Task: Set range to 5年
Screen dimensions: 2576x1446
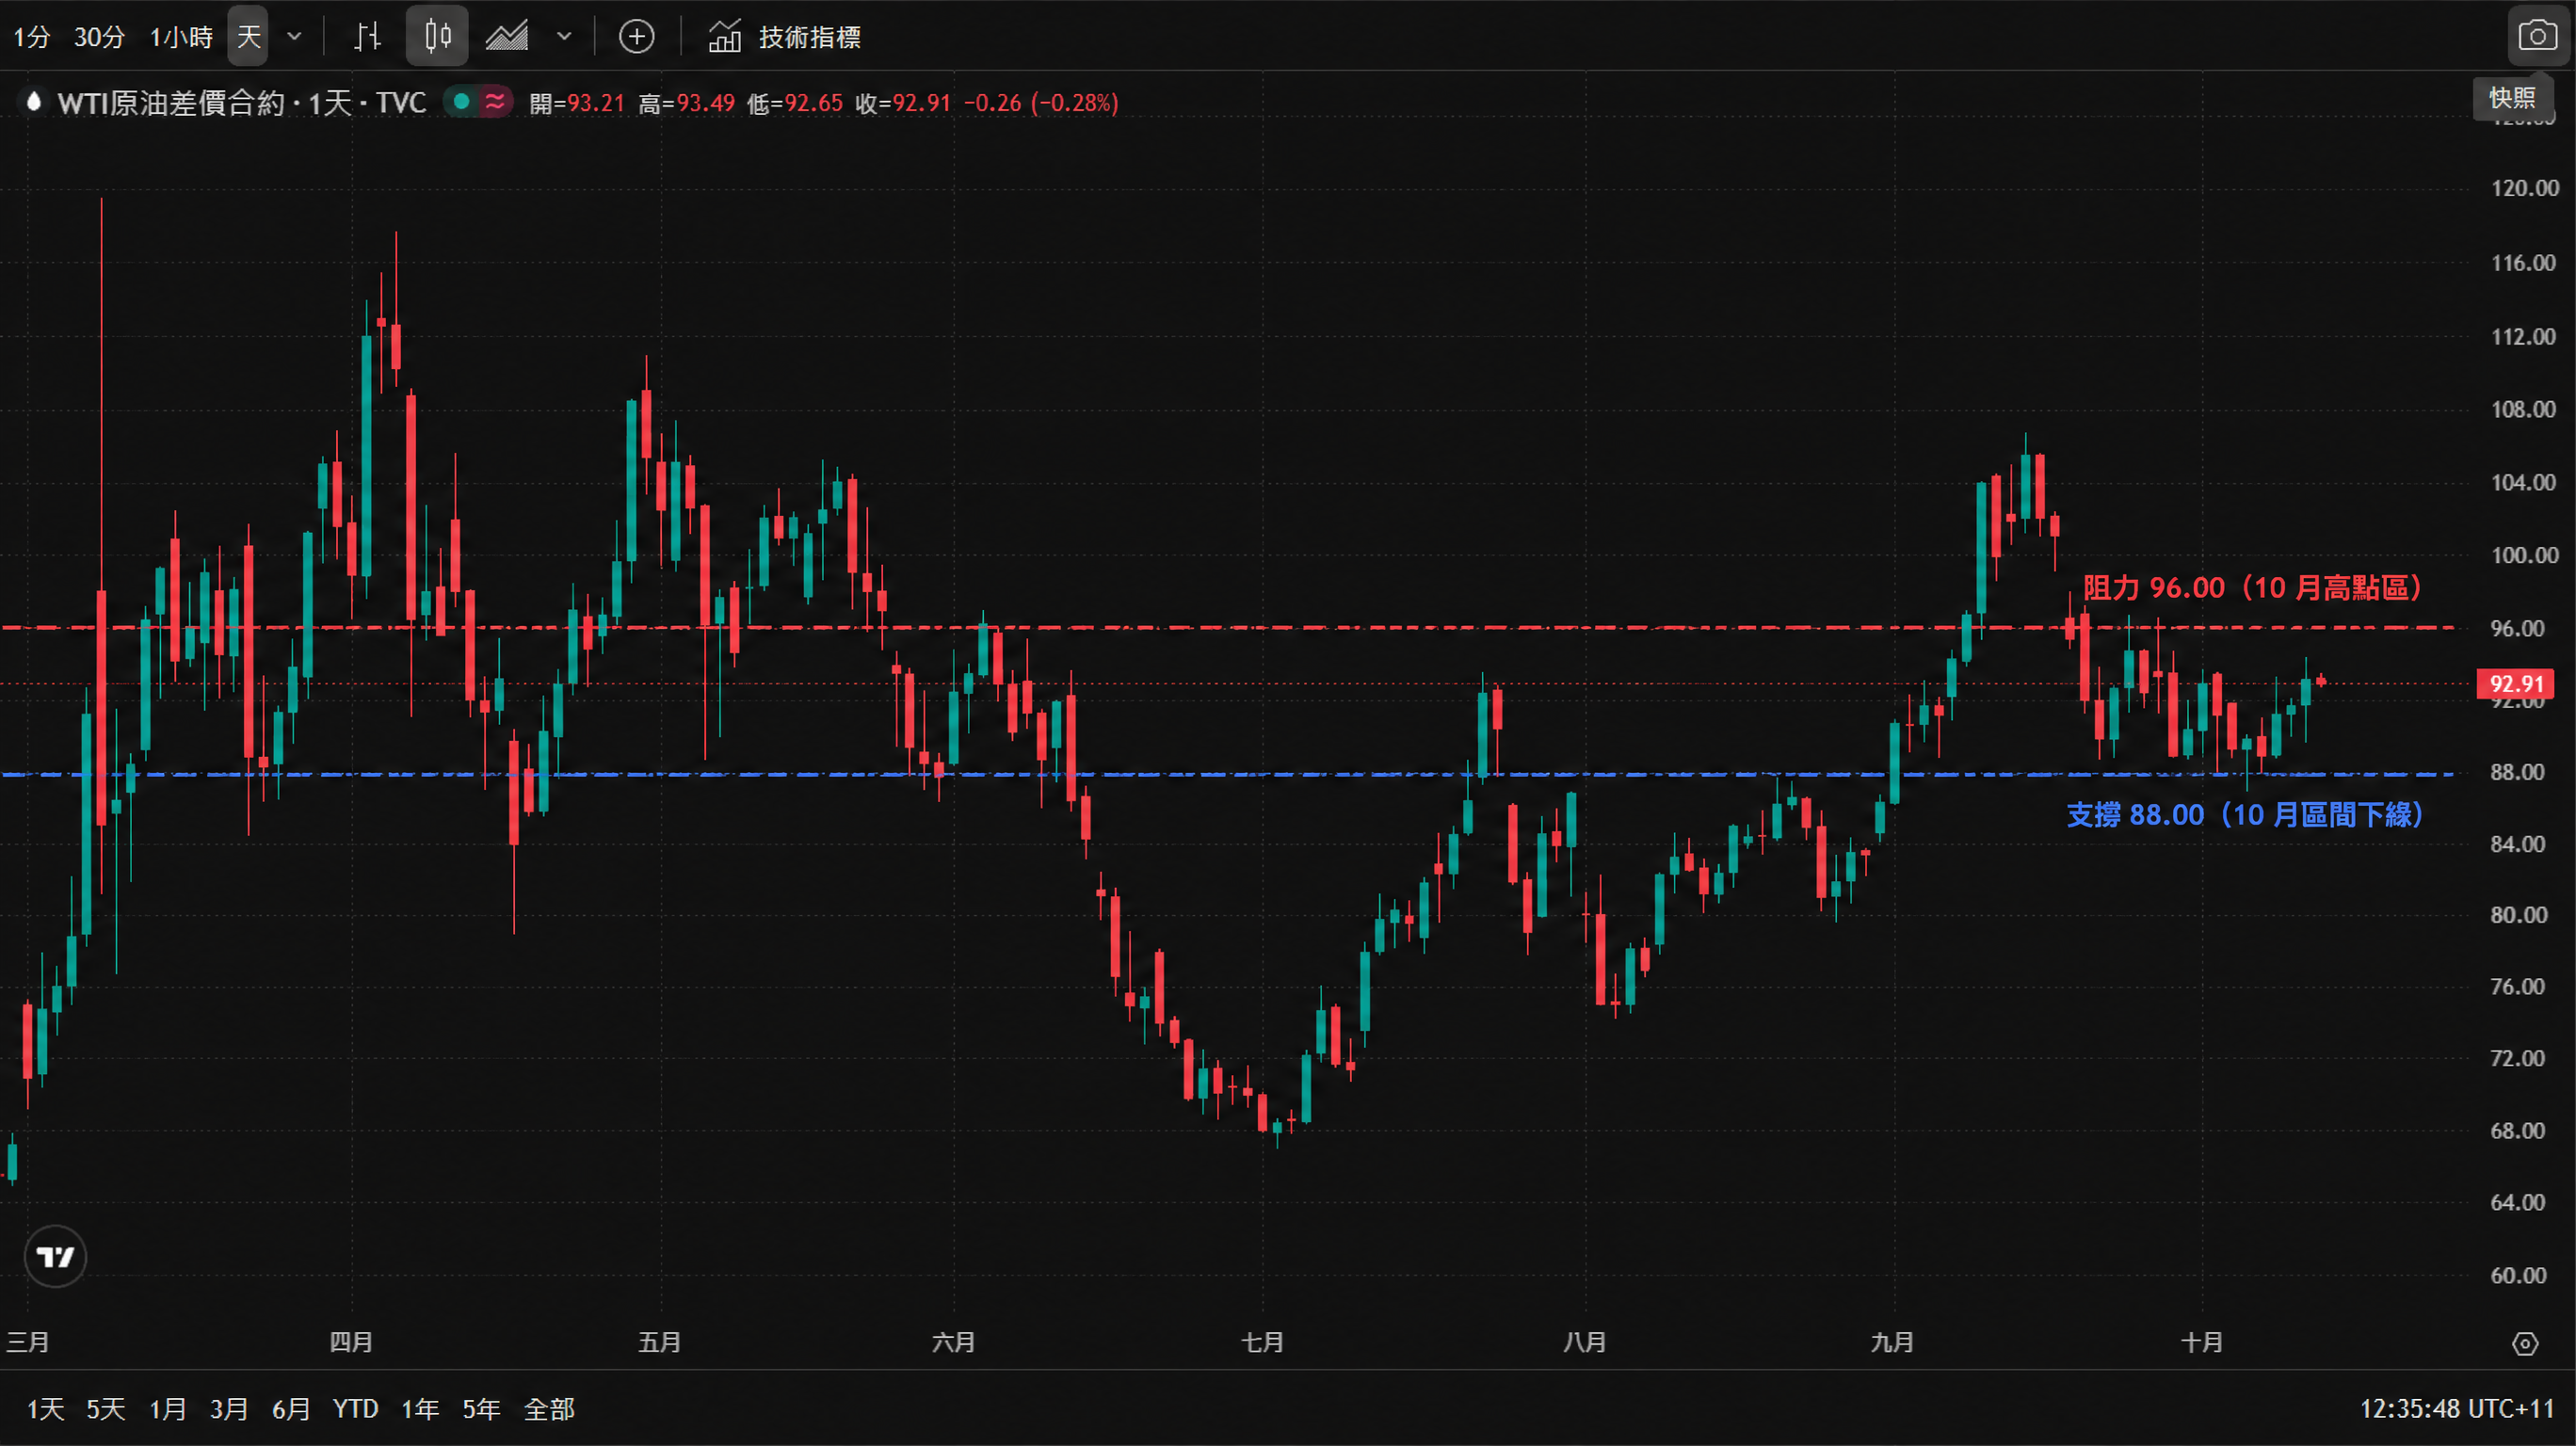Action: 481,1410
